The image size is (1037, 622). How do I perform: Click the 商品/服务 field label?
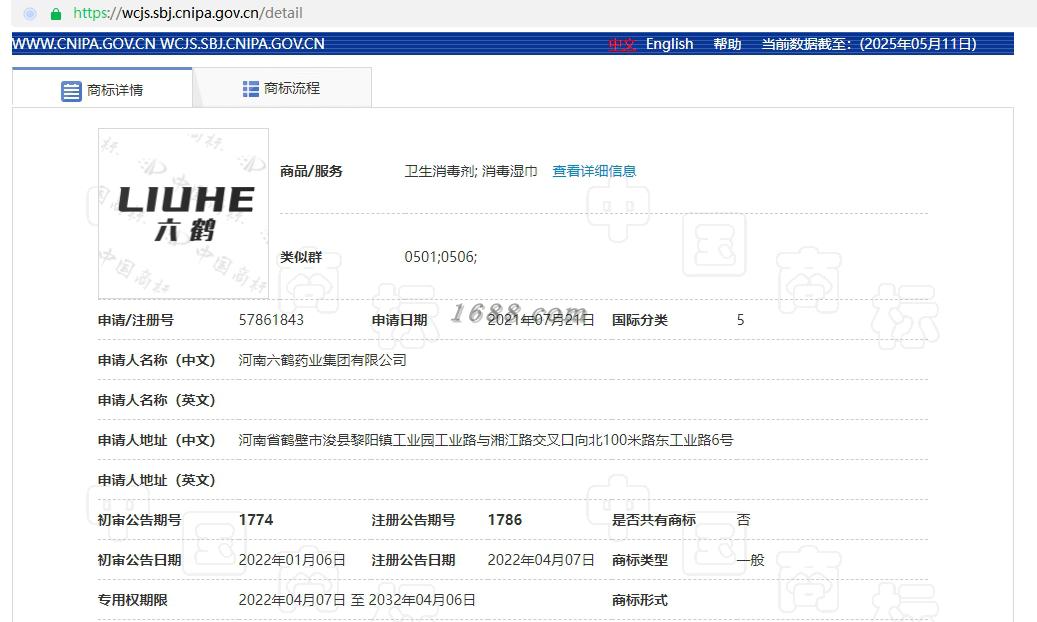pos(311,171)
